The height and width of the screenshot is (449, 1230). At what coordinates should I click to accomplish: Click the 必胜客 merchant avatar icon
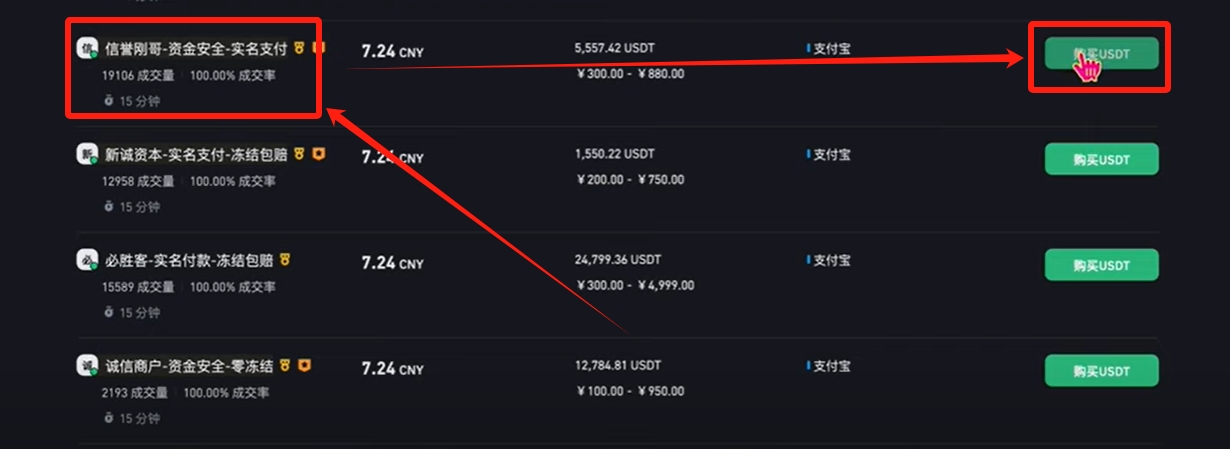pyautogui.click(x=87, y=260)
